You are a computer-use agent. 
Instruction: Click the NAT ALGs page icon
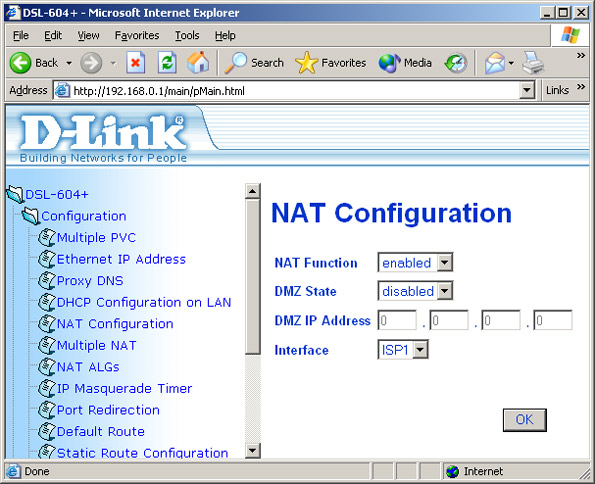pos(47,367)
